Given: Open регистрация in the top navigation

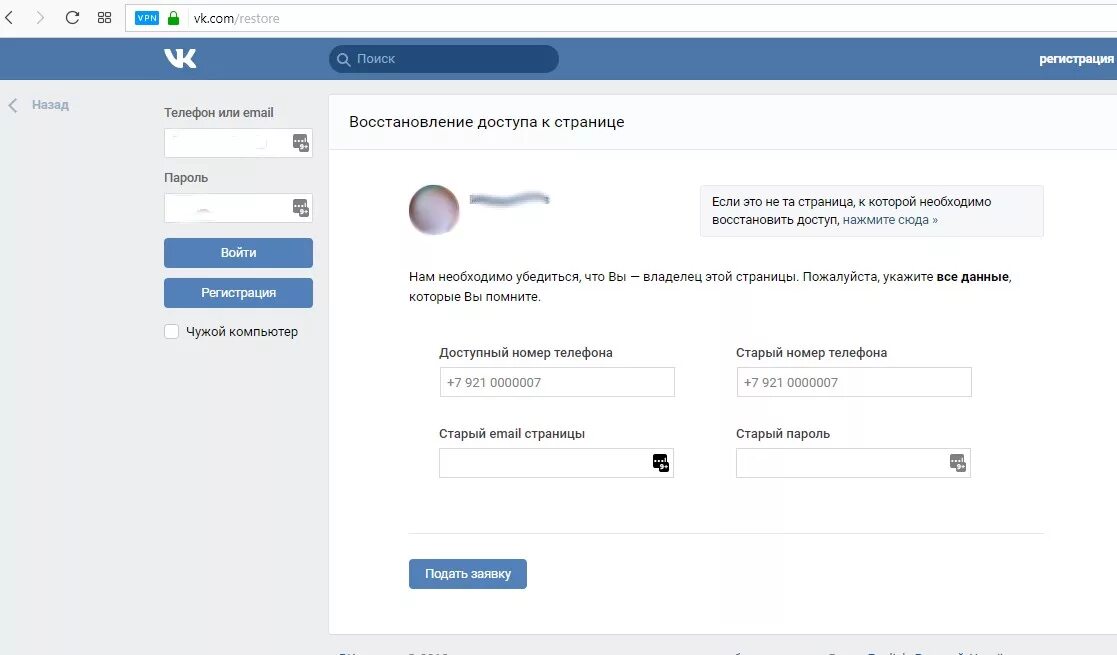Looking at the screenshot, I should (x=1076, y=58).
